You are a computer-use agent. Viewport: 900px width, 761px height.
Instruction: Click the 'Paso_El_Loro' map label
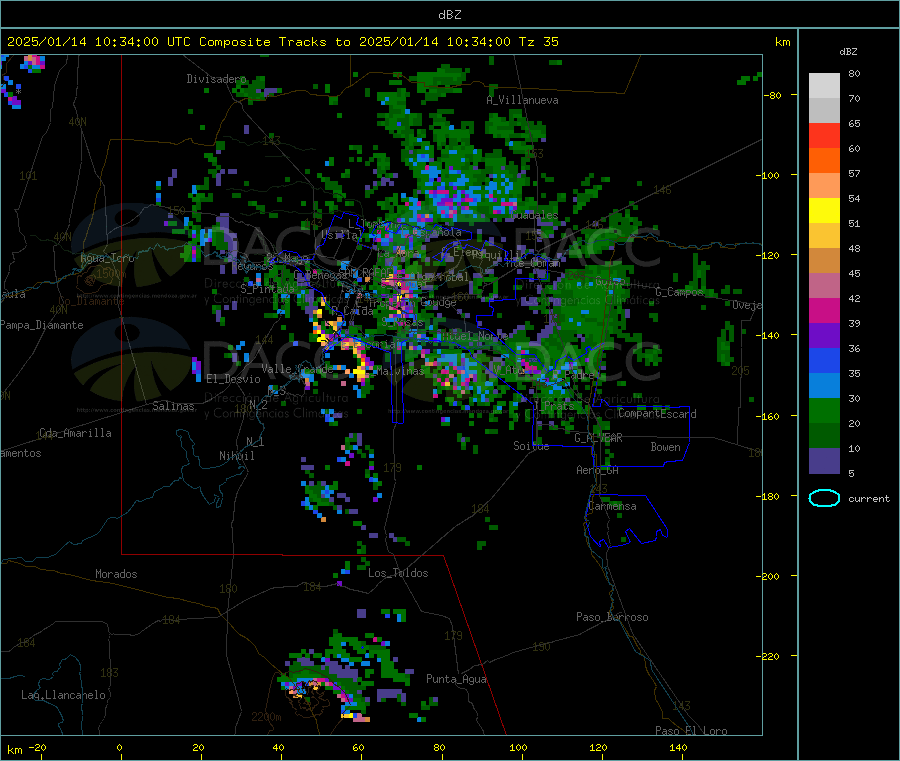coord(691,731)
